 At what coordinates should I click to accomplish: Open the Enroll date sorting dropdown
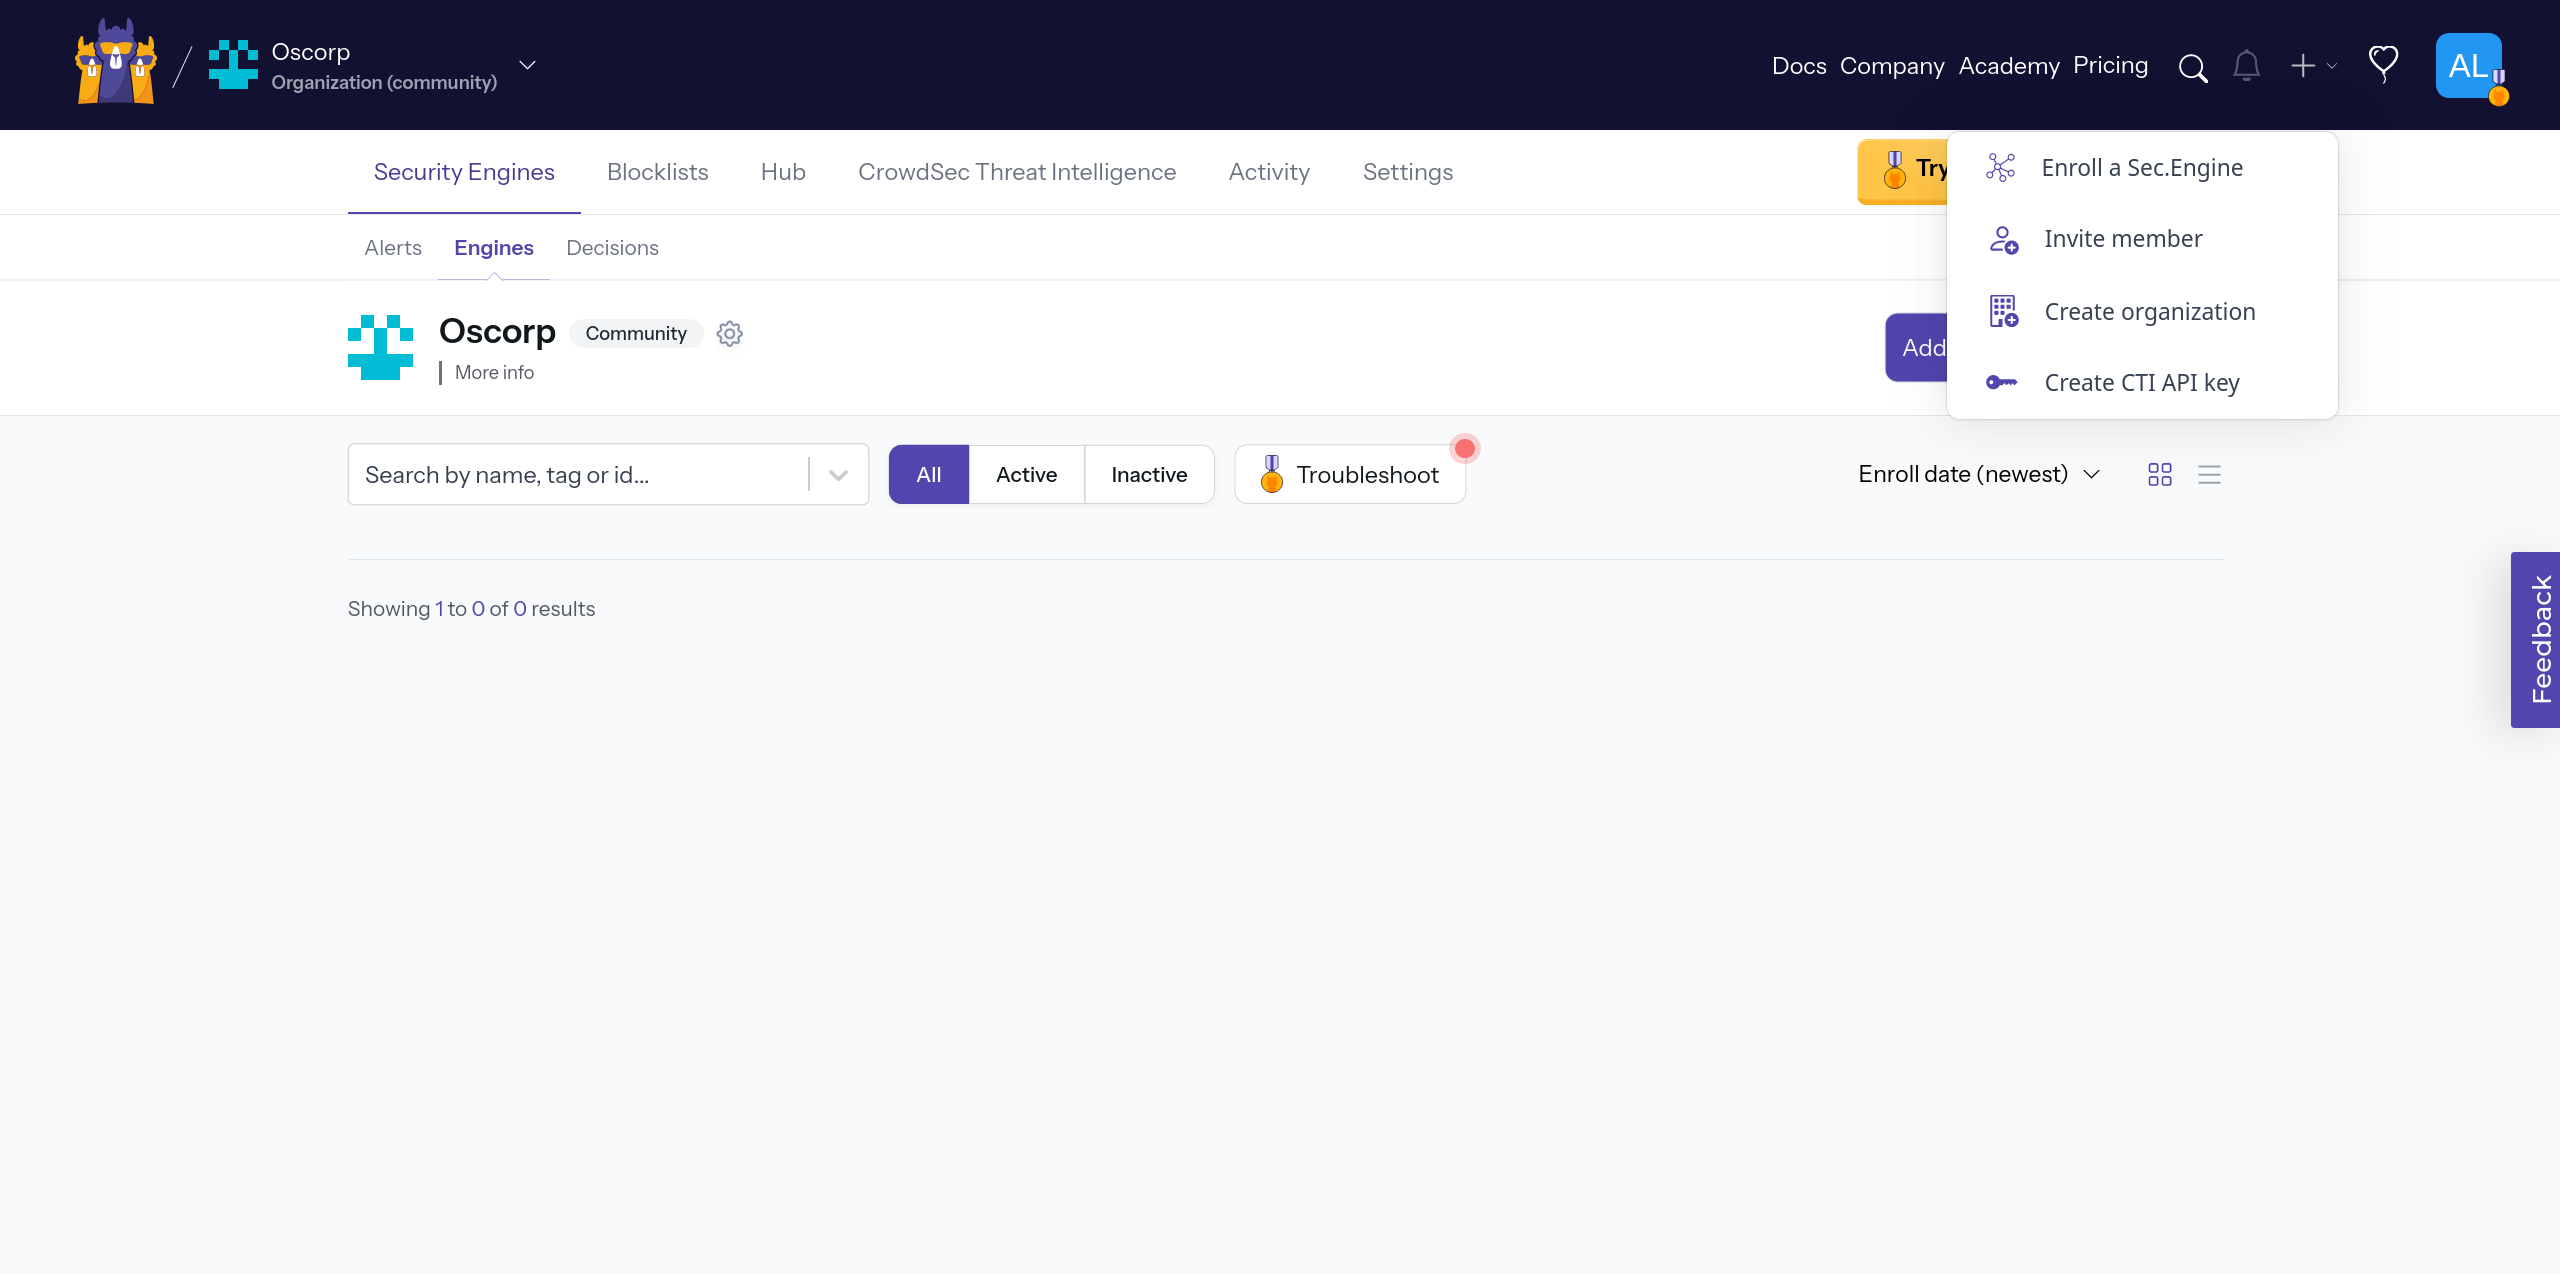click(x=1977, y=474)
